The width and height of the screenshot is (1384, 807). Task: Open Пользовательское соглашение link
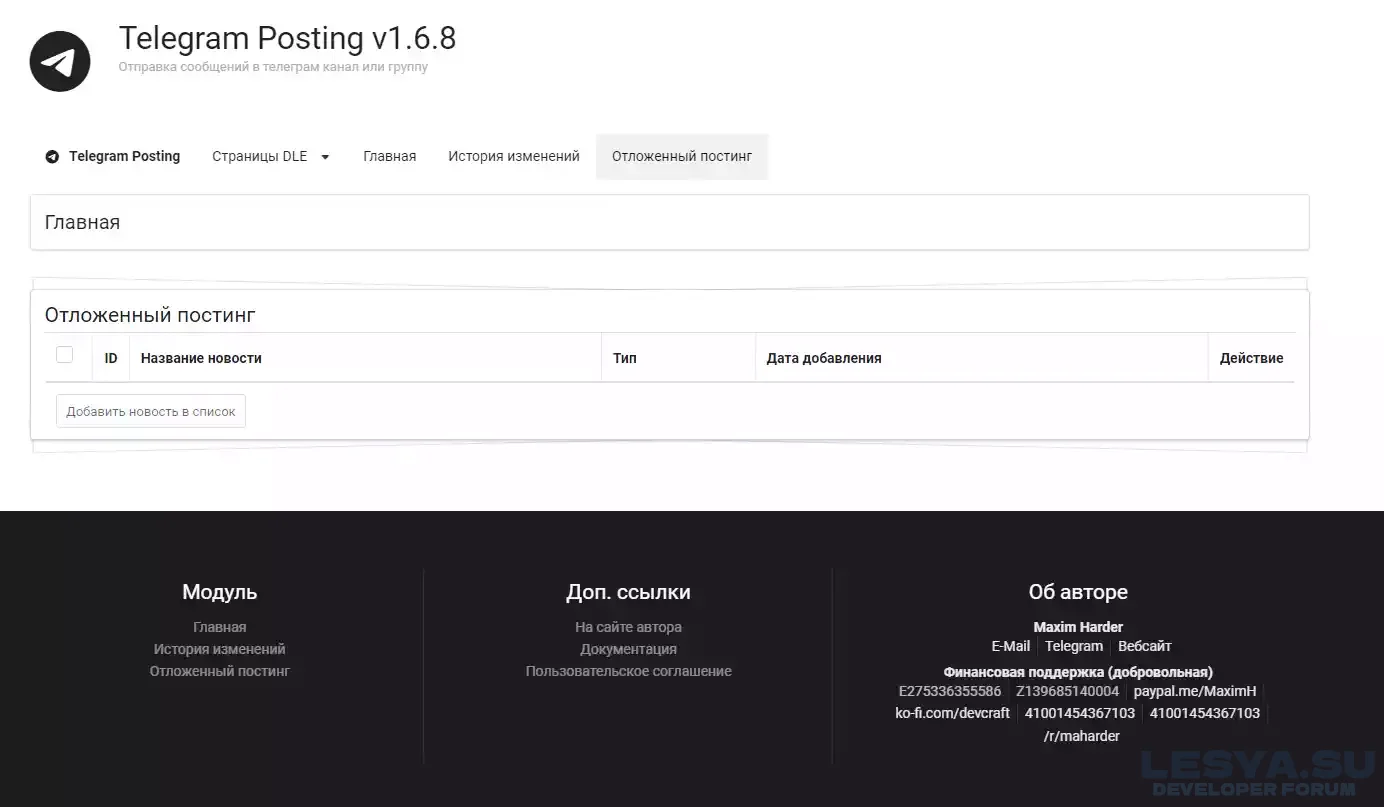[x=628, y=671]
